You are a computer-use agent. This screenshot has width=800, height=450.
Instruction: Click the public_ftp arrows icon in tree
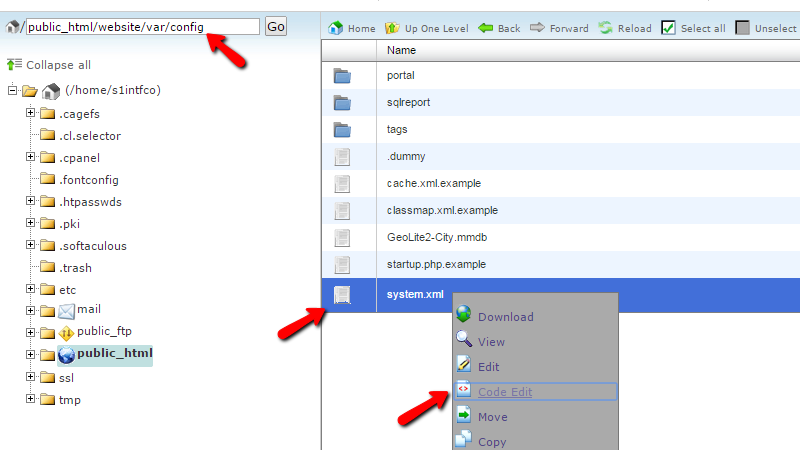[x=66, y=333]
